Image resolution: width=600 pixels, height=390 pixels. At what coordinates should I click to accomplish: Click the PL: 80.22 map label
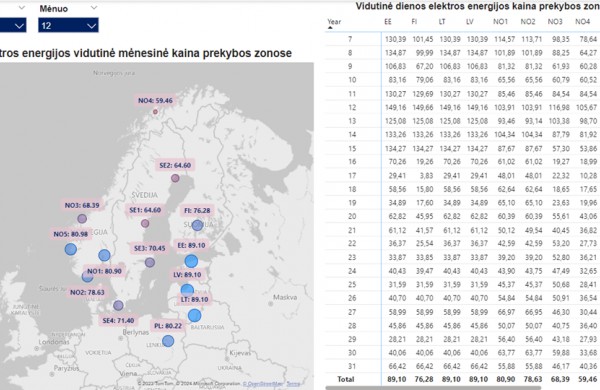(x=168, y=326)
